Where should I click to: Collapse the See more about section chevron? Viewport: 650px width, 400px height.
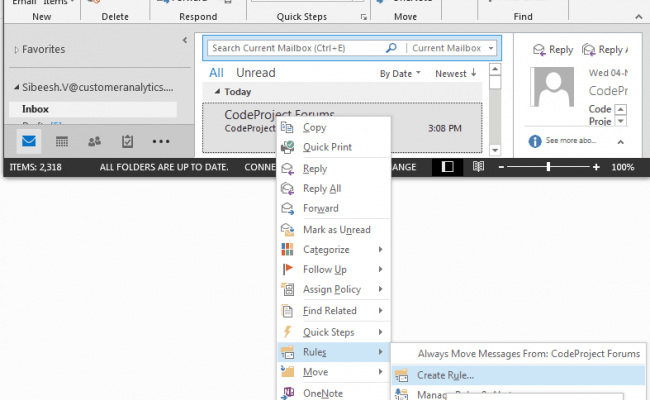(x=621, y=142)
